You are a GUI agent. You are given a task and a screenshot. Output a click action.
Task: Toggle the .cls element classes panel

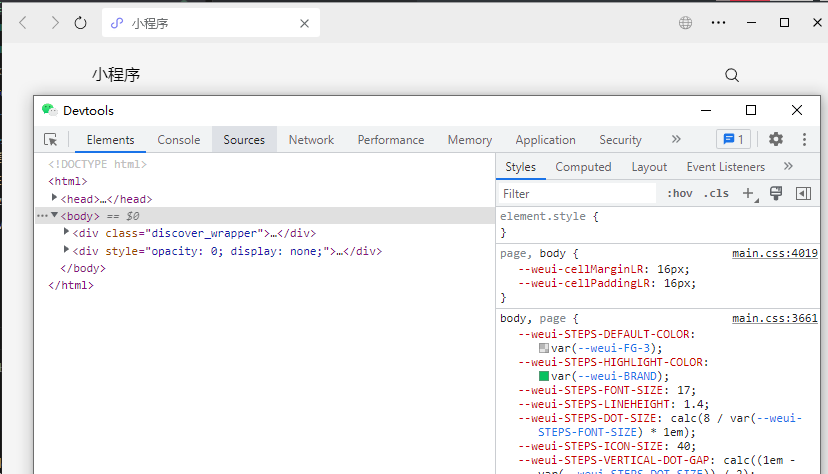716,193
